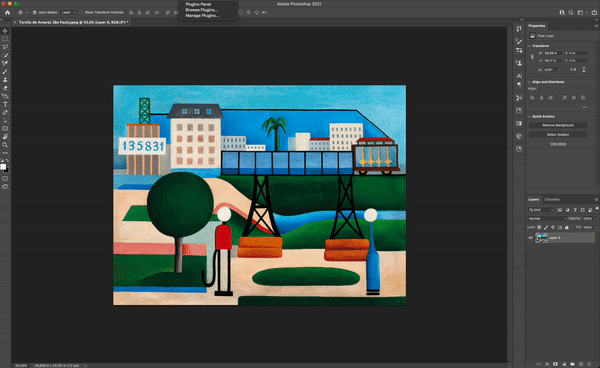Hide Layer 0 with eye icon
Image resolution: width=600 pixels, height=368 pixels.
[x=531, y=238]
